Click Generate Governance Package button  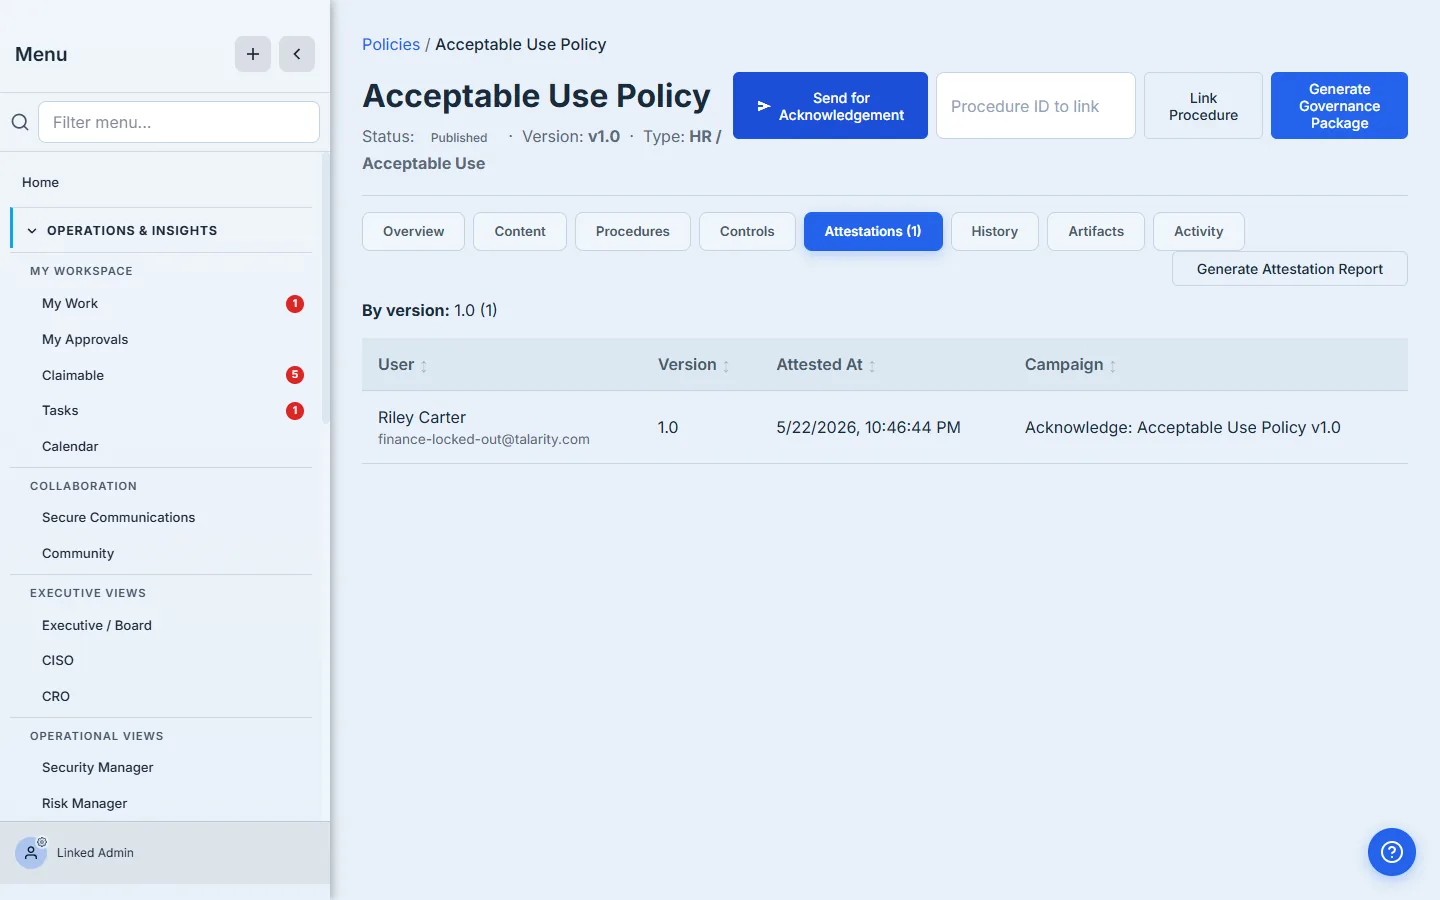tap(1339, 105)
